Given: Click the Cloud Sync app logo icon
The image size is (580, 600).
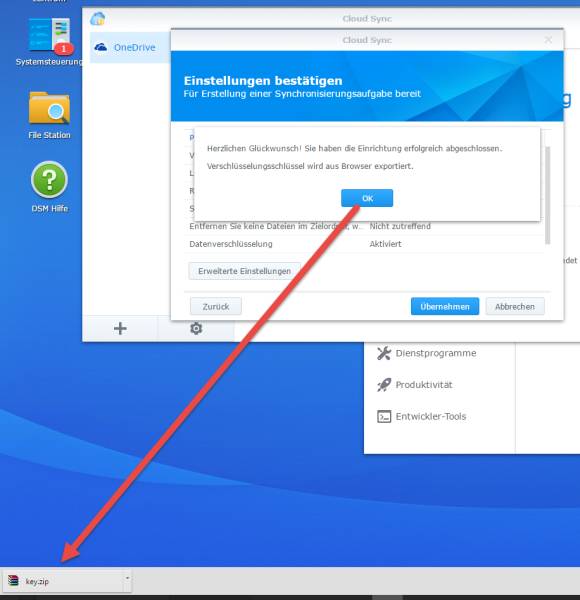Looking at the screenshot, I should point(98,18).
